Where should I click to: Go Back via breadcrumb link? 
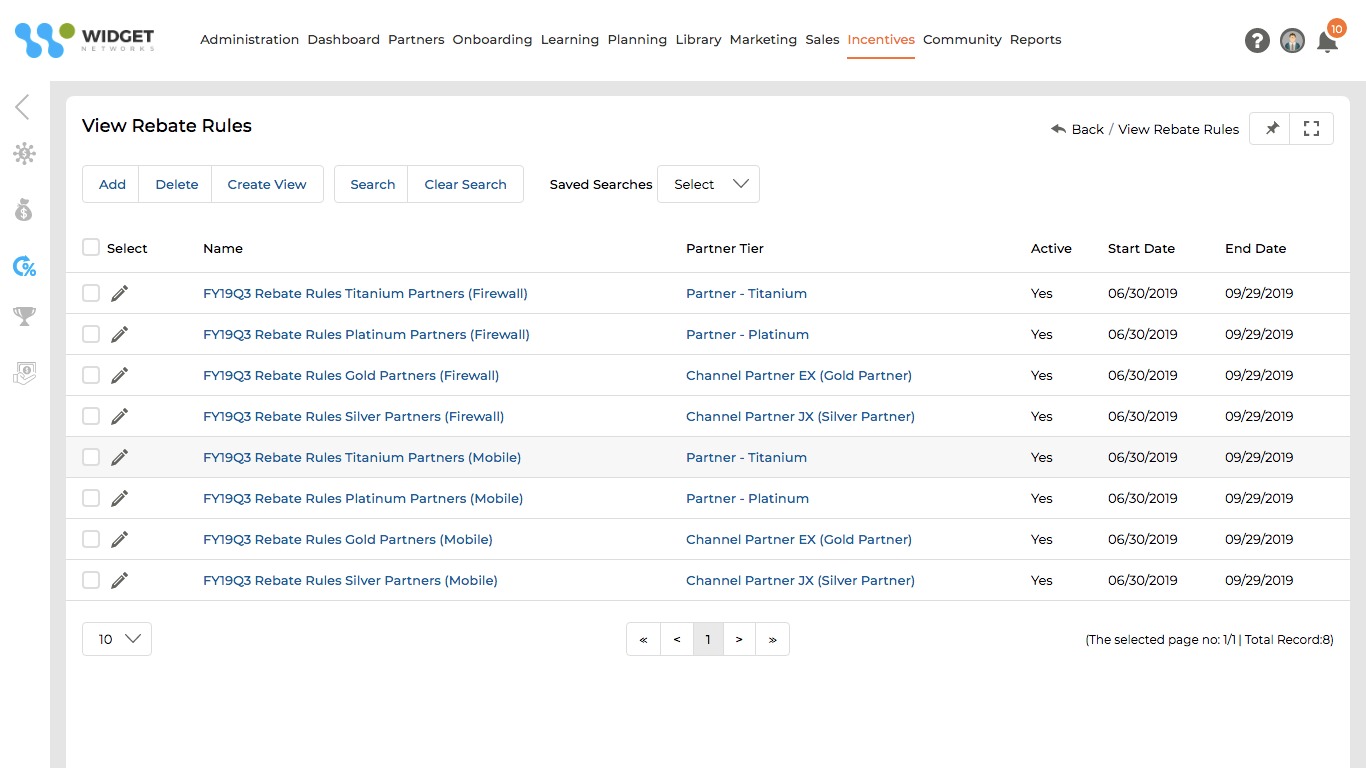1077,129
